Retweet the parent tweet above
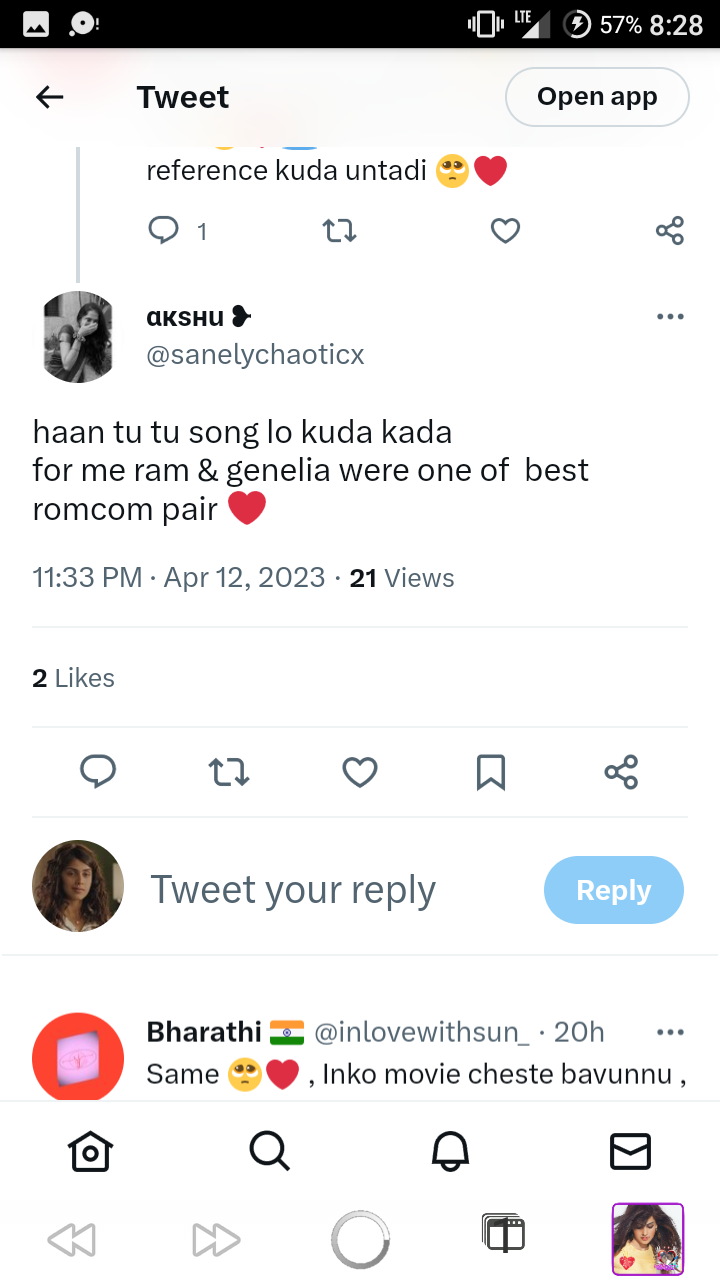720x1280 pixels. pos(340,231)
